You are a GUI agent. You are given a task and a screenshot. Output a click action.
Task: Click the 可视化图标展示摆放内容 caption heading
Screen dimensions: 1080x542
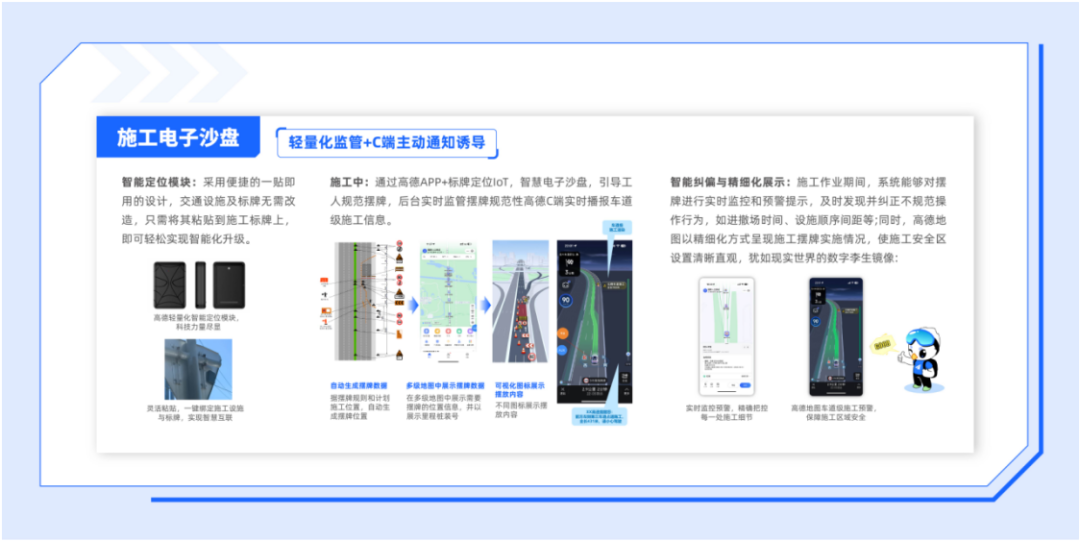pos(519,390)
